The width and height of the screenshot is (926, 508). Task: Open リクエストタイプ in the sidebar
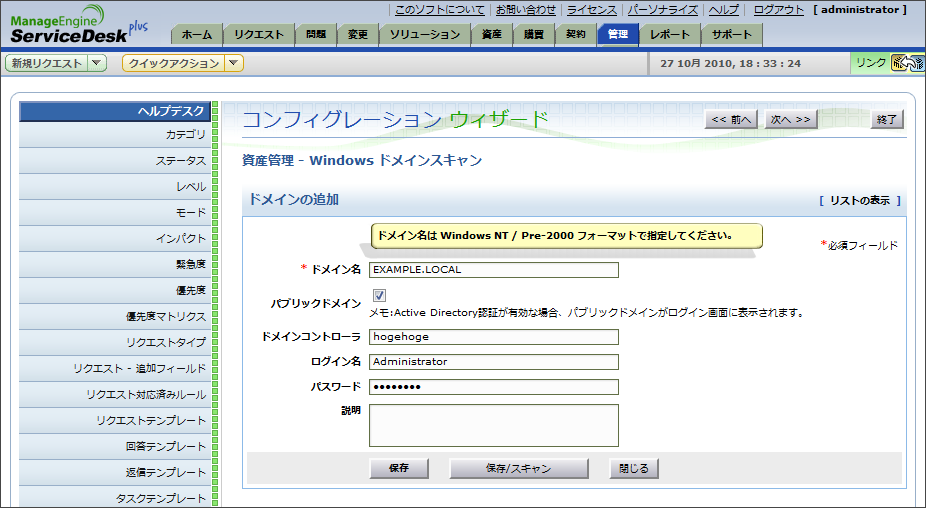pyautogui.click(x=115, y=343)
